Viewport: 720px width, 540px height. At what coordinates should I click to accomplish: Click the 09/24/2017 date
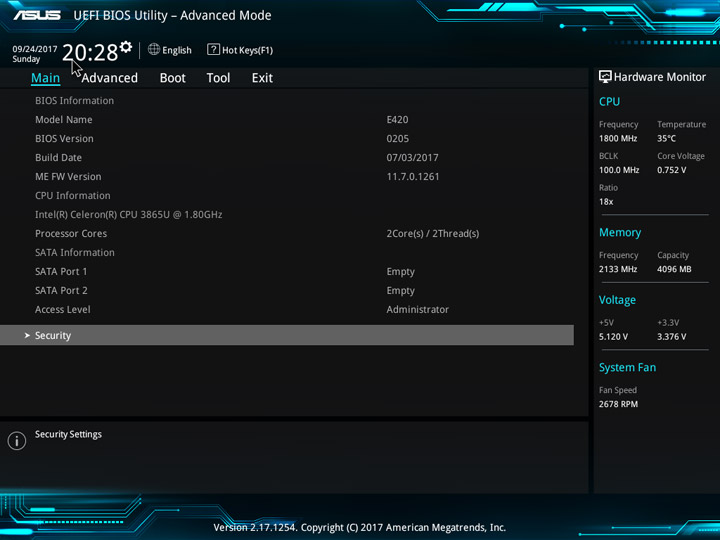(35, 49)
